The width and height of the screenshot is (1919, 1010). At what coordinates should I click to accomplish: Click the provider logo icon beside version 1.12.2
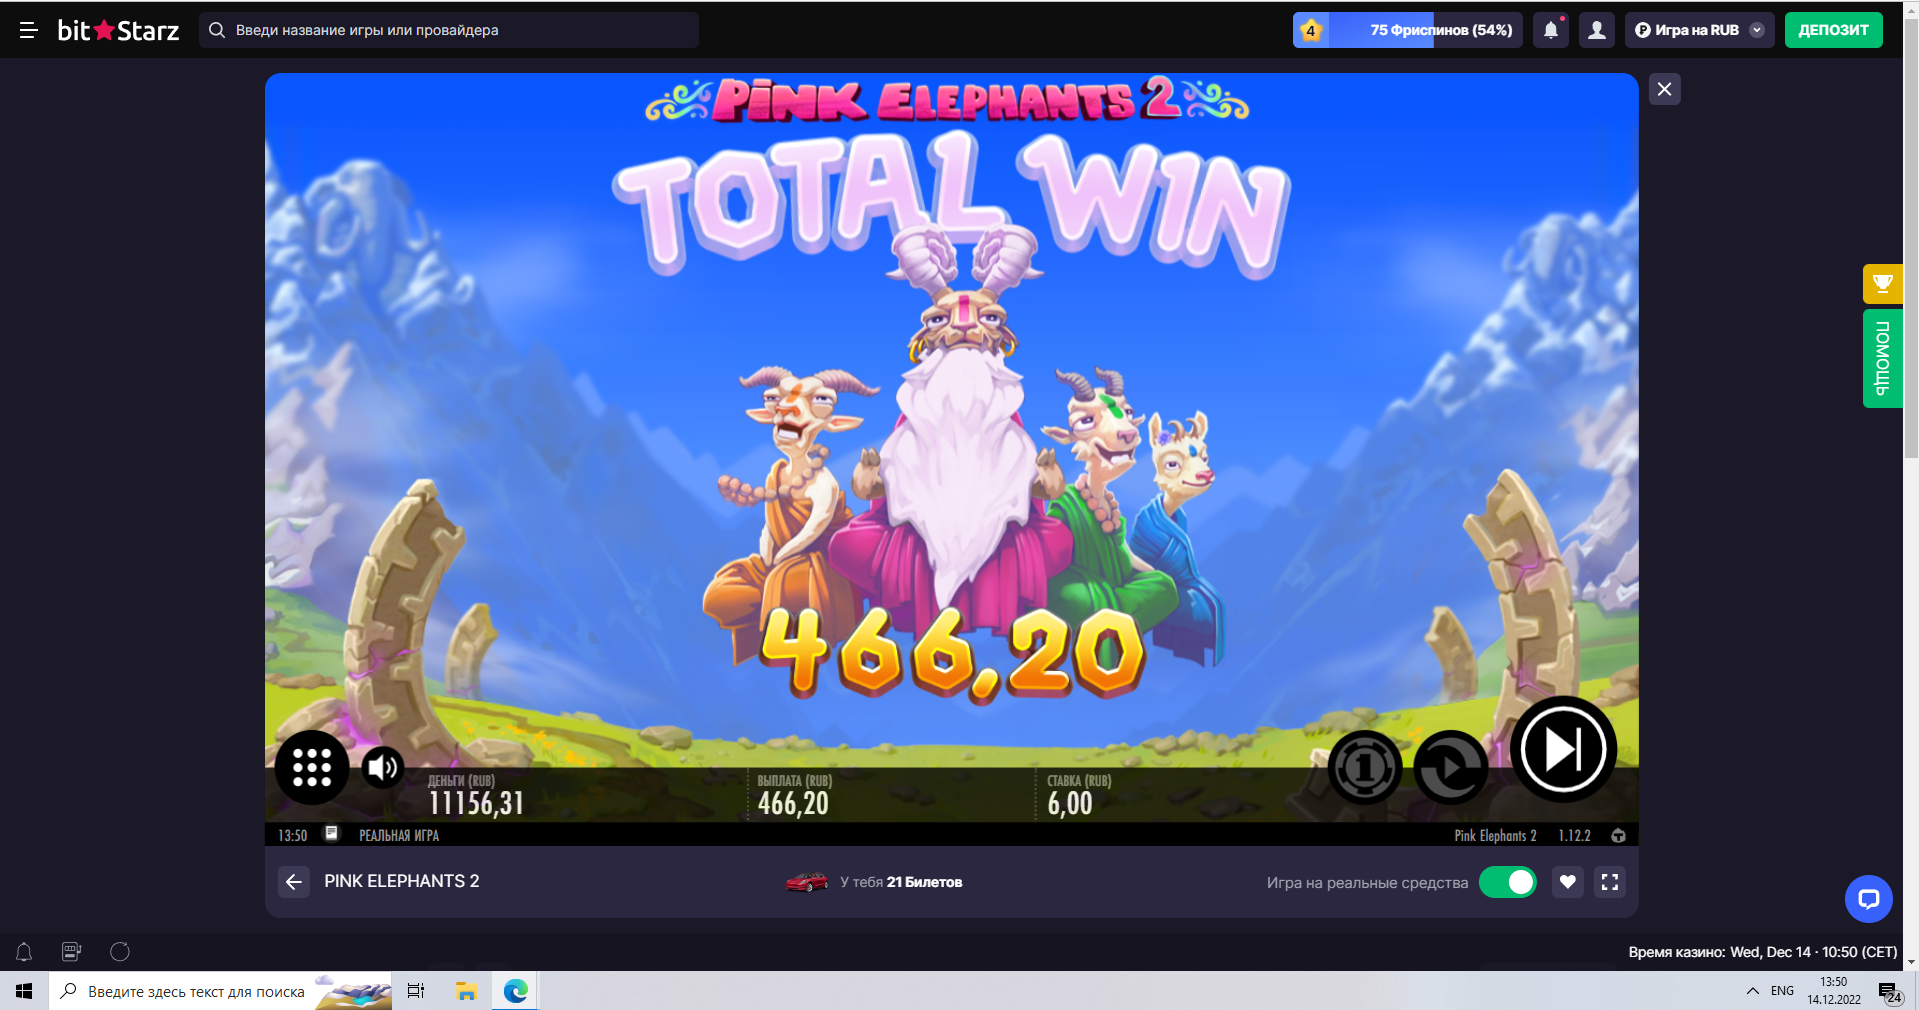pos(1618,835)
